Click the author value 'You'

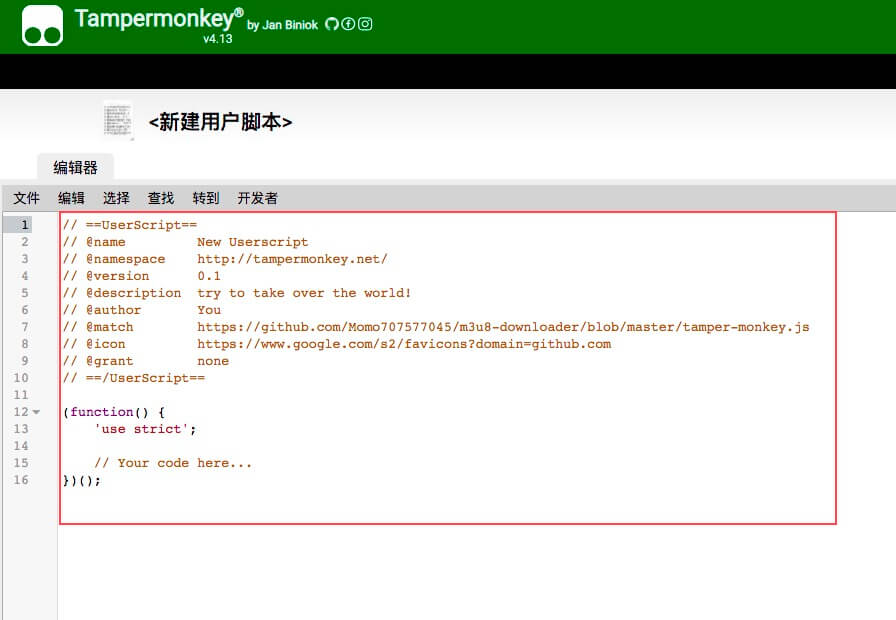click(209, 310)
